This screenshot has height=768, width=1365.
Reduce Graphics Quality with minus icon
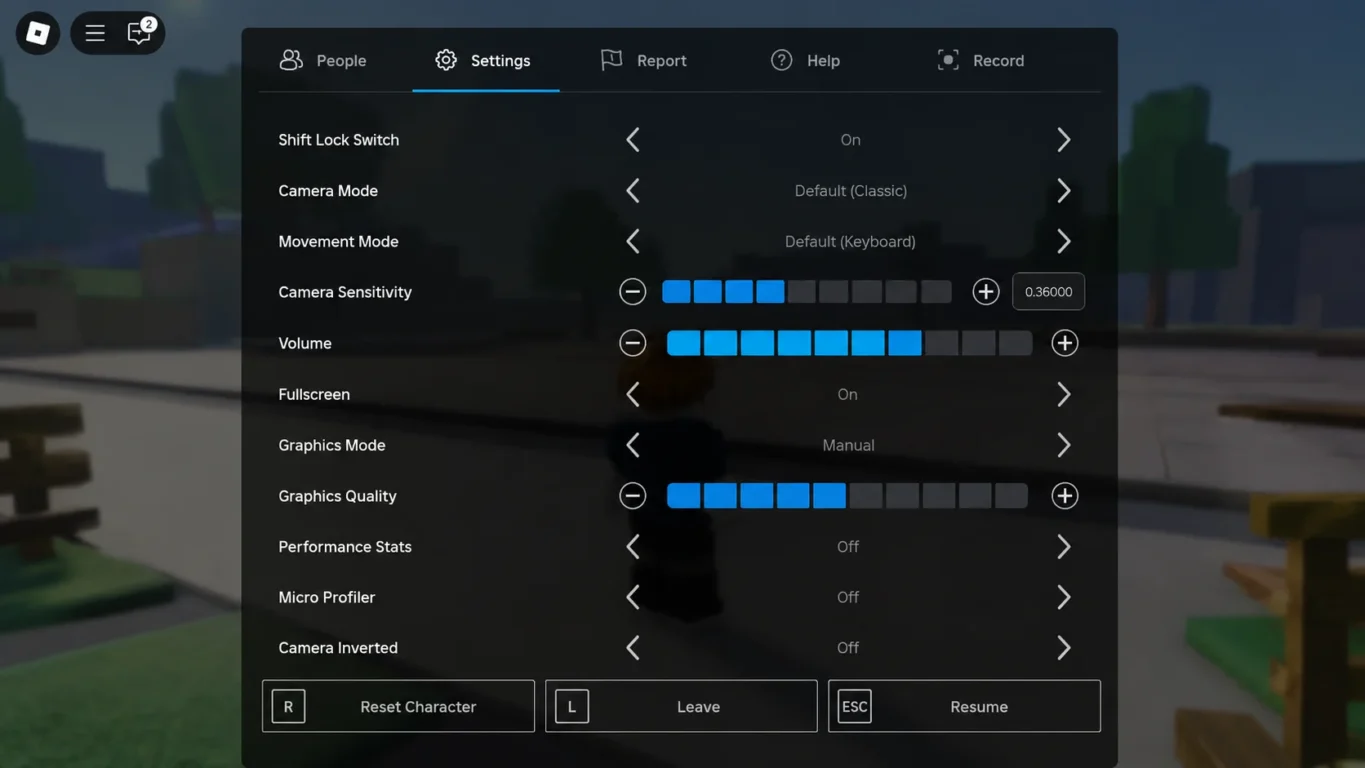pyautogui.click(x=632, y=496)
